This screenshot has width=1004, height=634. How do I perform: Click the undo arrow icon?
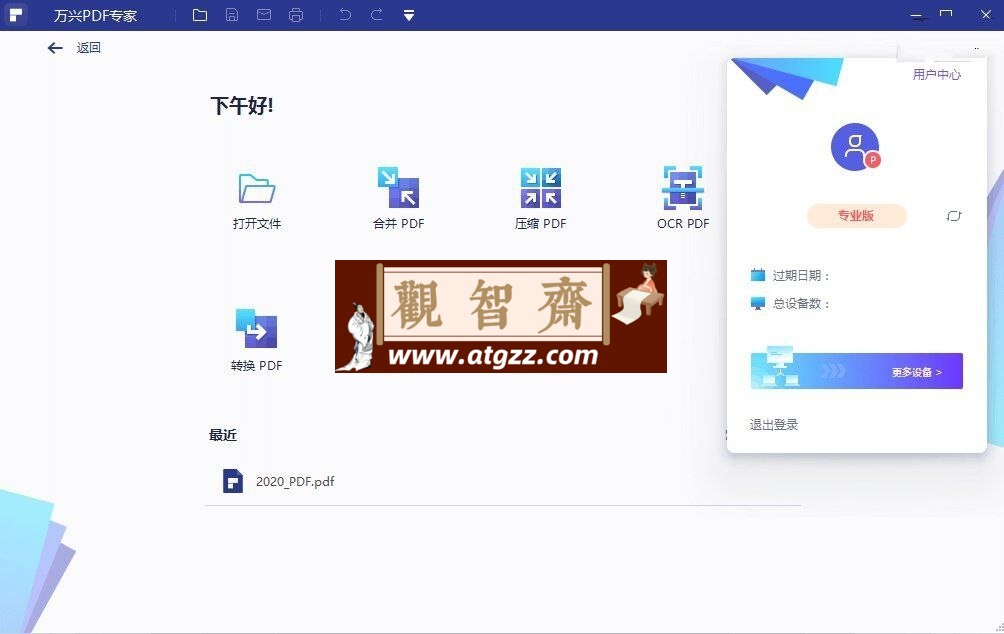pyautogui.click(x=345, y=14)
